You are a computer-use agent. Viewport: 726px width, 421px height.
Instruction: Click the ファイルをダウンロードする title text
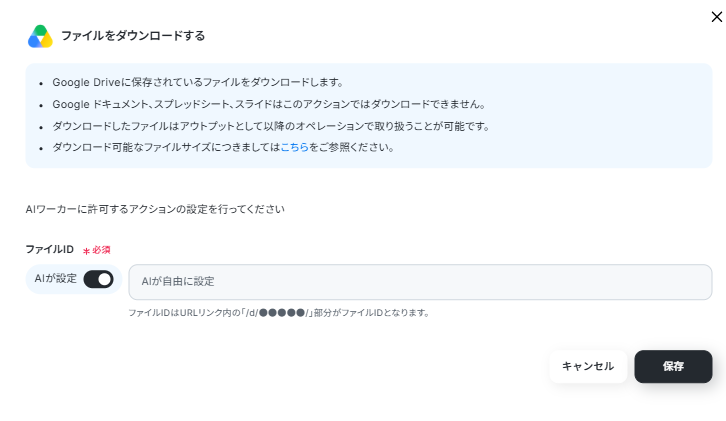(x=133, y=36)
